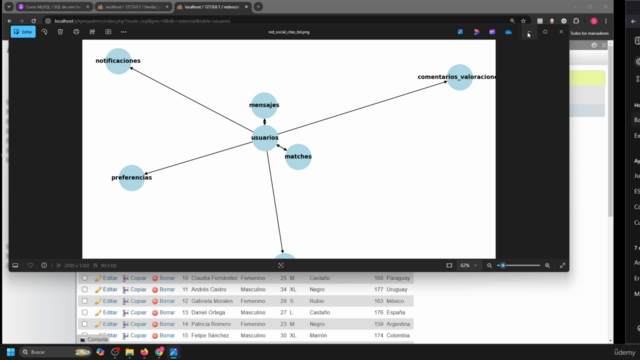Click the Editar button in Photos viewer
The height and width of the screenshot is (360, 640).
click(x=23, y=32)
